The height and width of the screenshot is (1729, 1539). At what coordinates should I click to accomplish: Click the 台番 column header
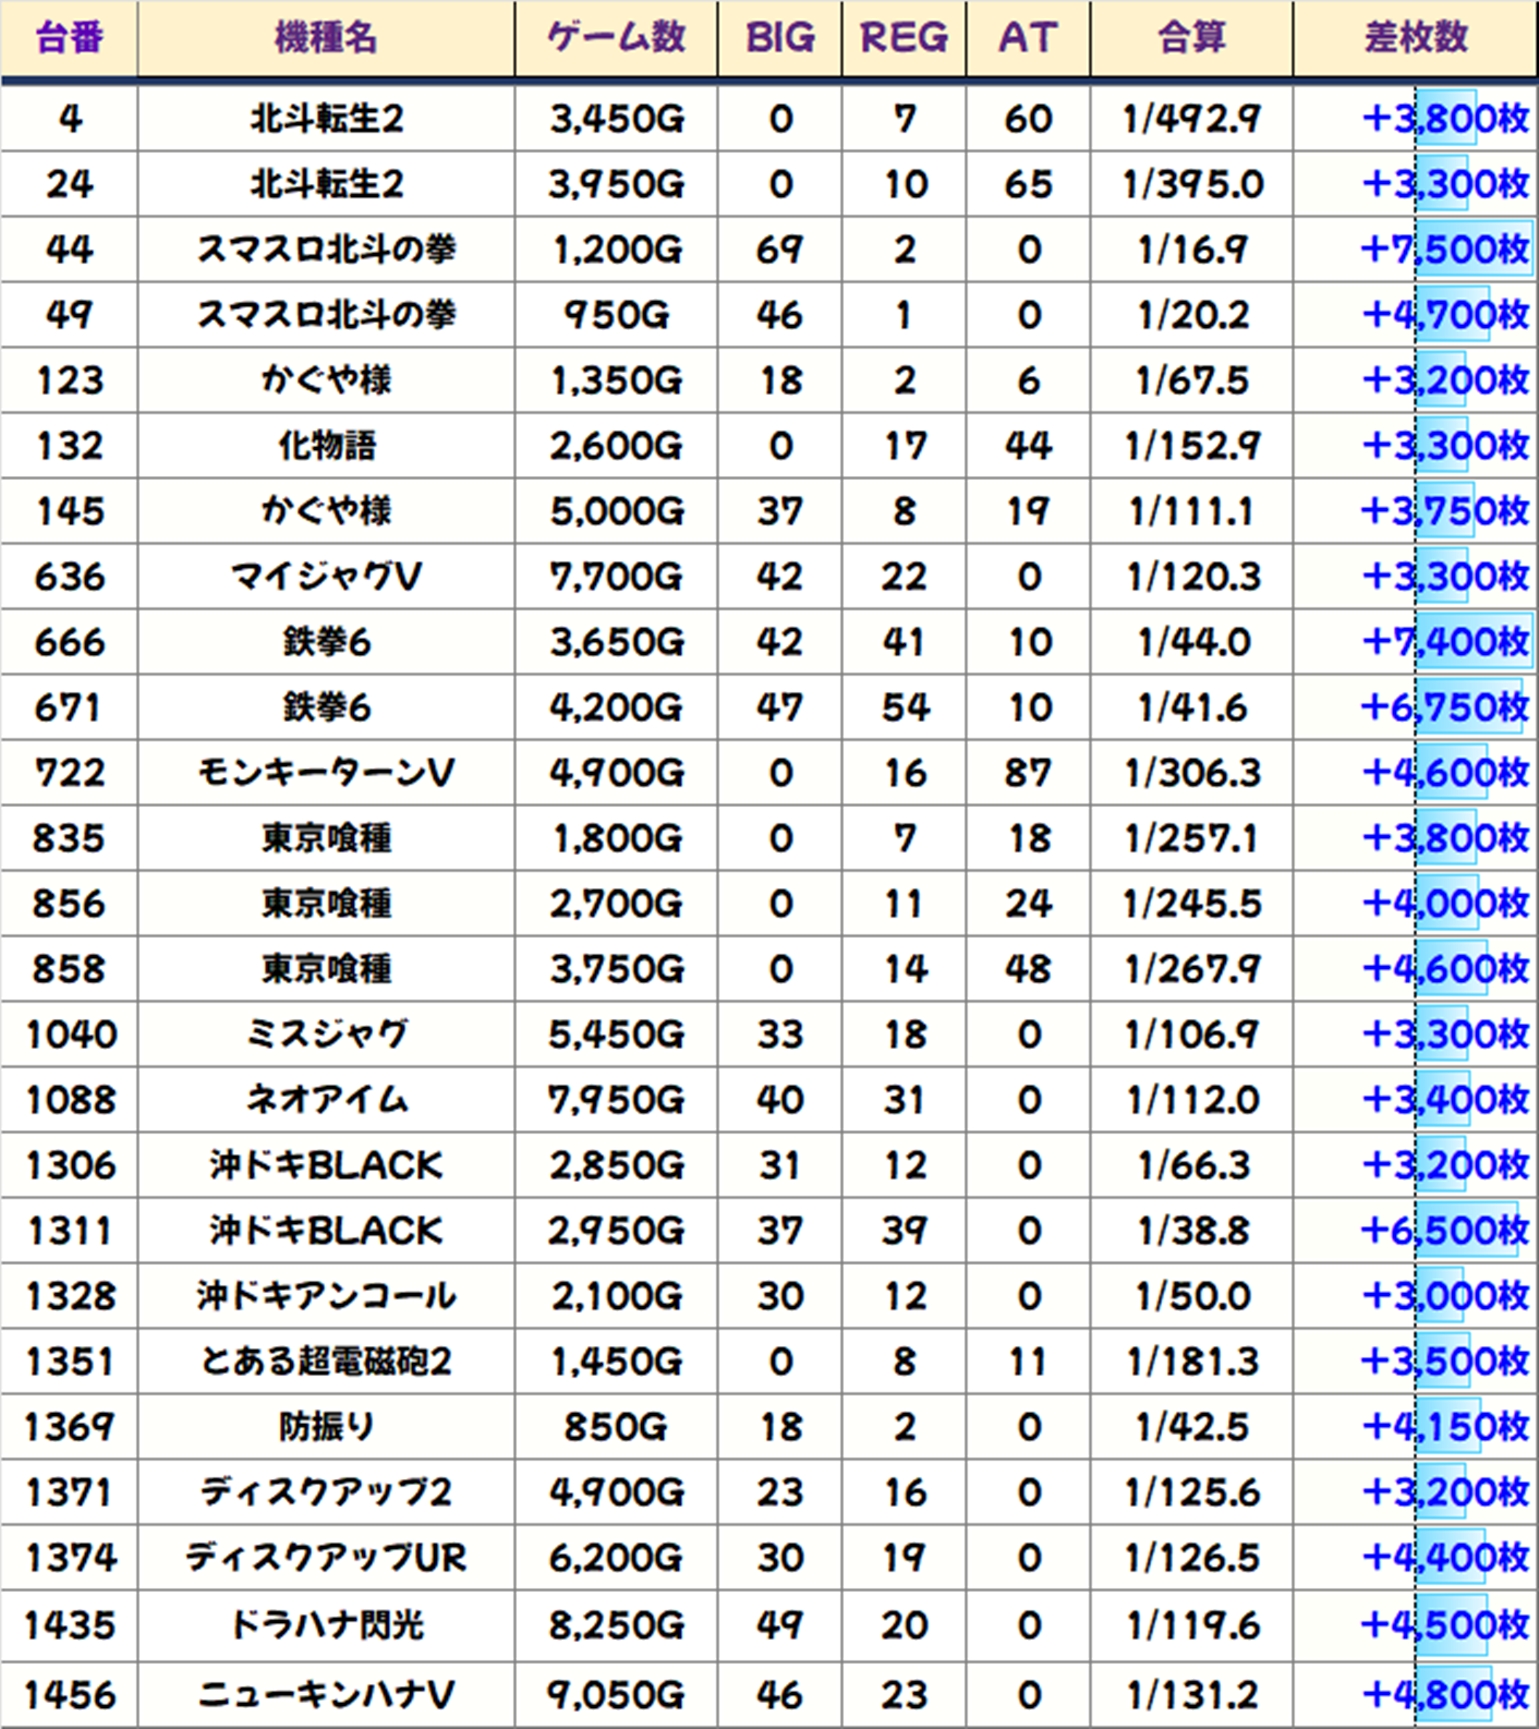click(69, 38)
